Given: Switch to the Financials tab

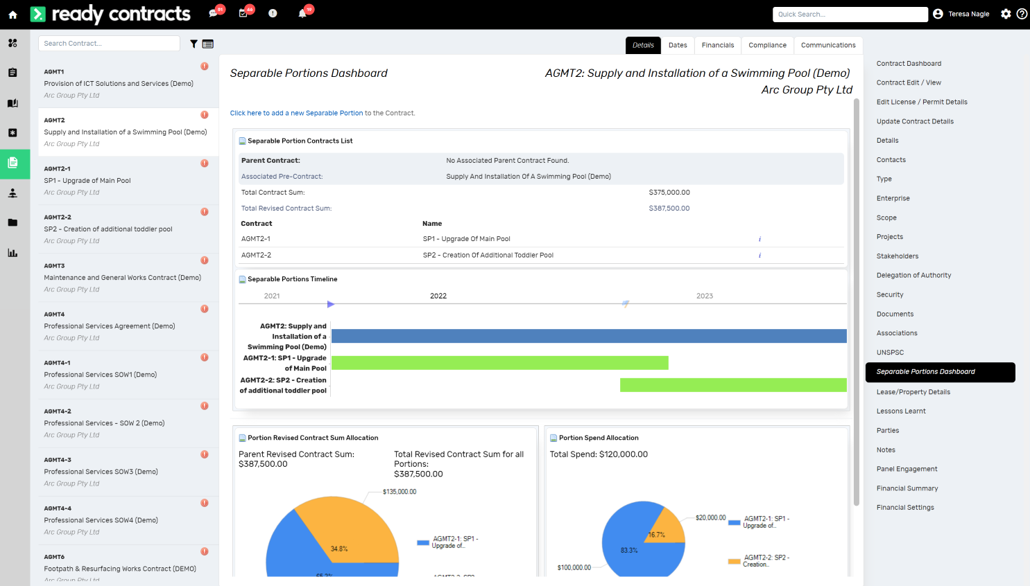Looking at the screenshot, I should coord(717,45).
